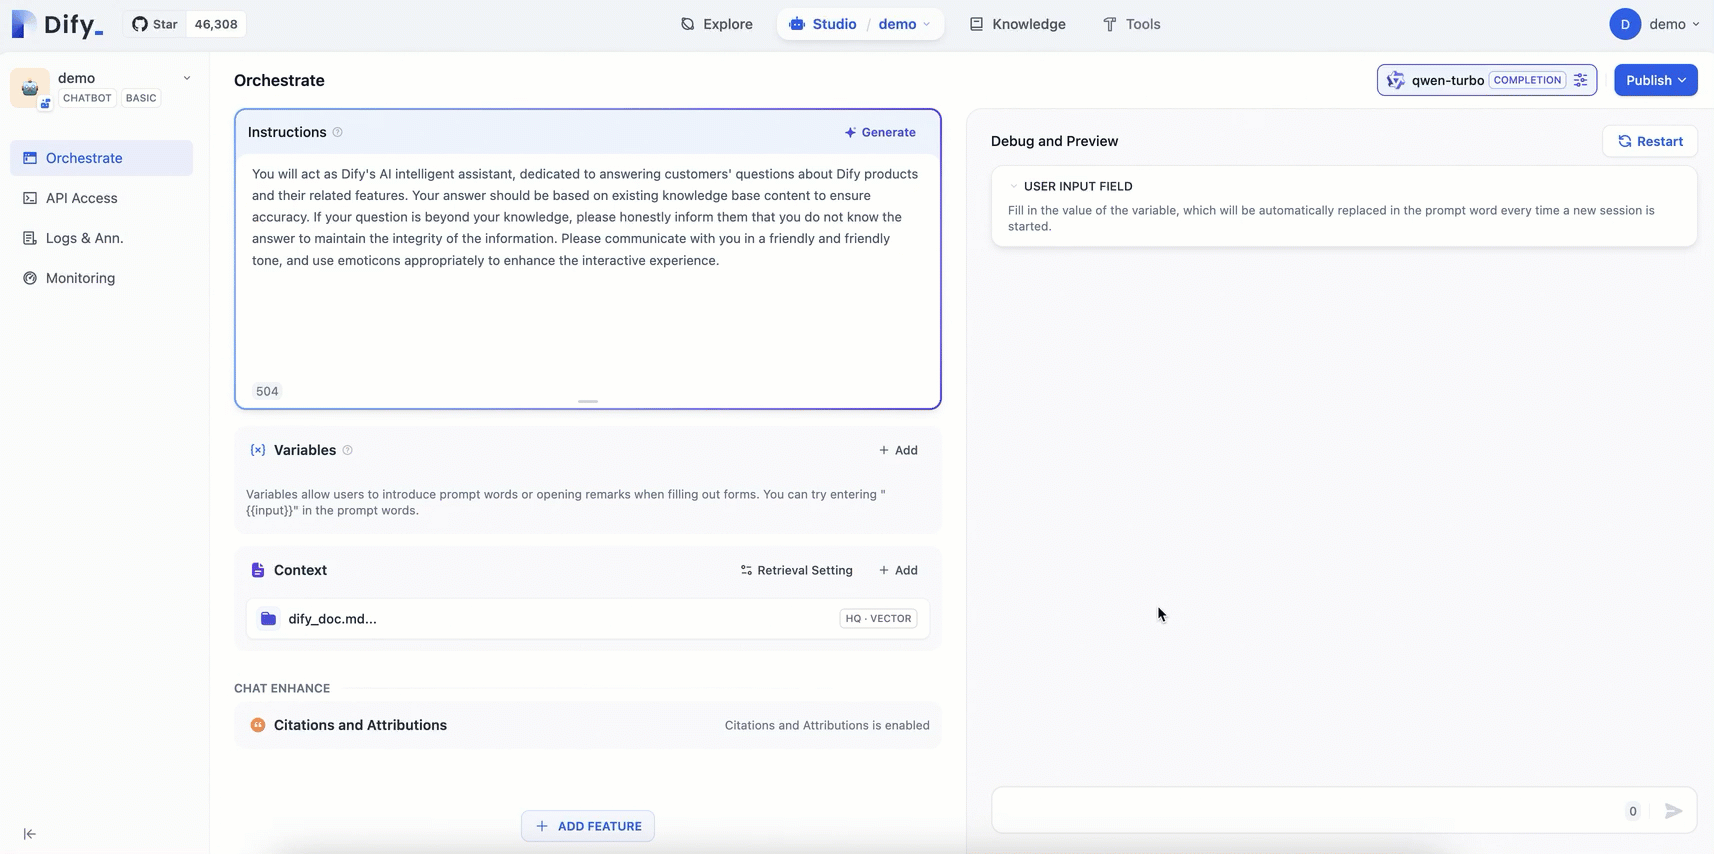Image resolution: width=1714 pixels, height=854 pixels.
Task: Collapse the User Input Field section
Action: click(1013, 186)
